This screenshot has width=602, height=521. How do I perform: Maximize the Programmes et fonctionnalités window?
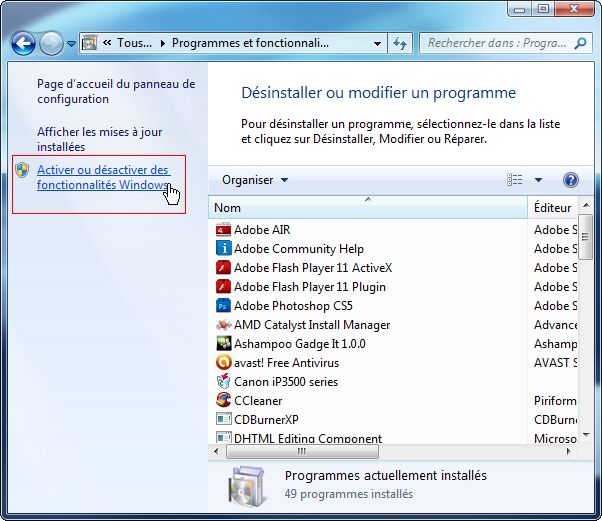click(x=543, y=9)
